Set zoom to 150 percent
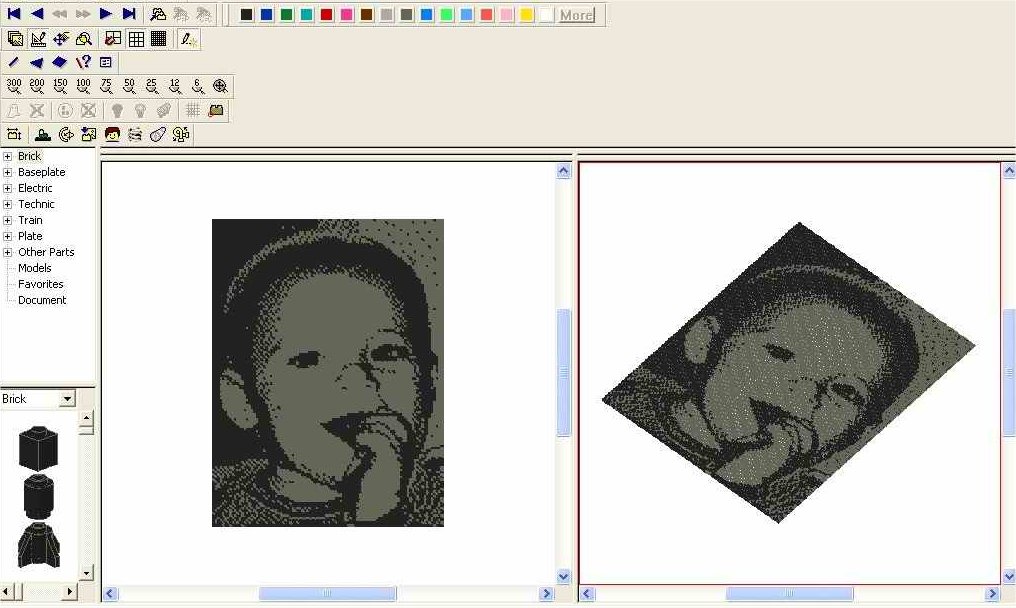This screenshot has height=608, width=1016. click(60, 86)
